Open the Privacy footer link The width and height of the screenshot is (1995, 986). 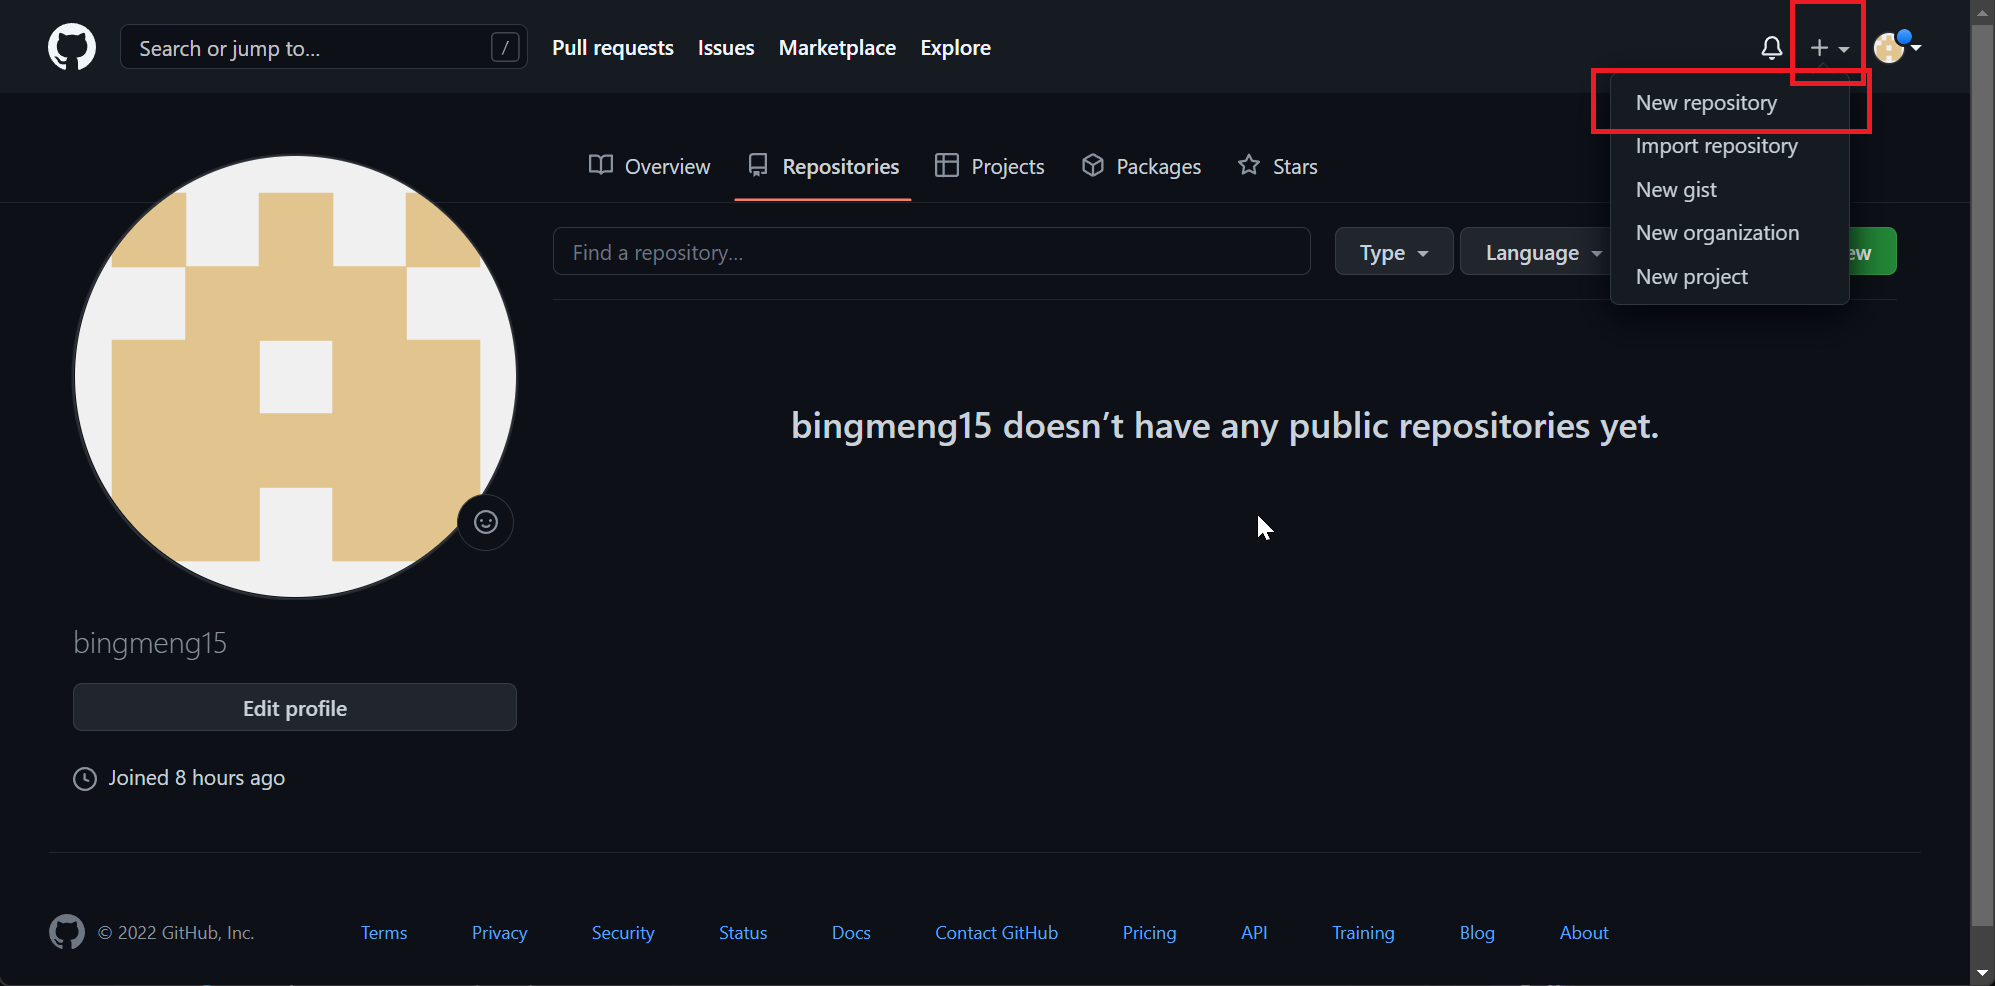[x=500, y=933]
